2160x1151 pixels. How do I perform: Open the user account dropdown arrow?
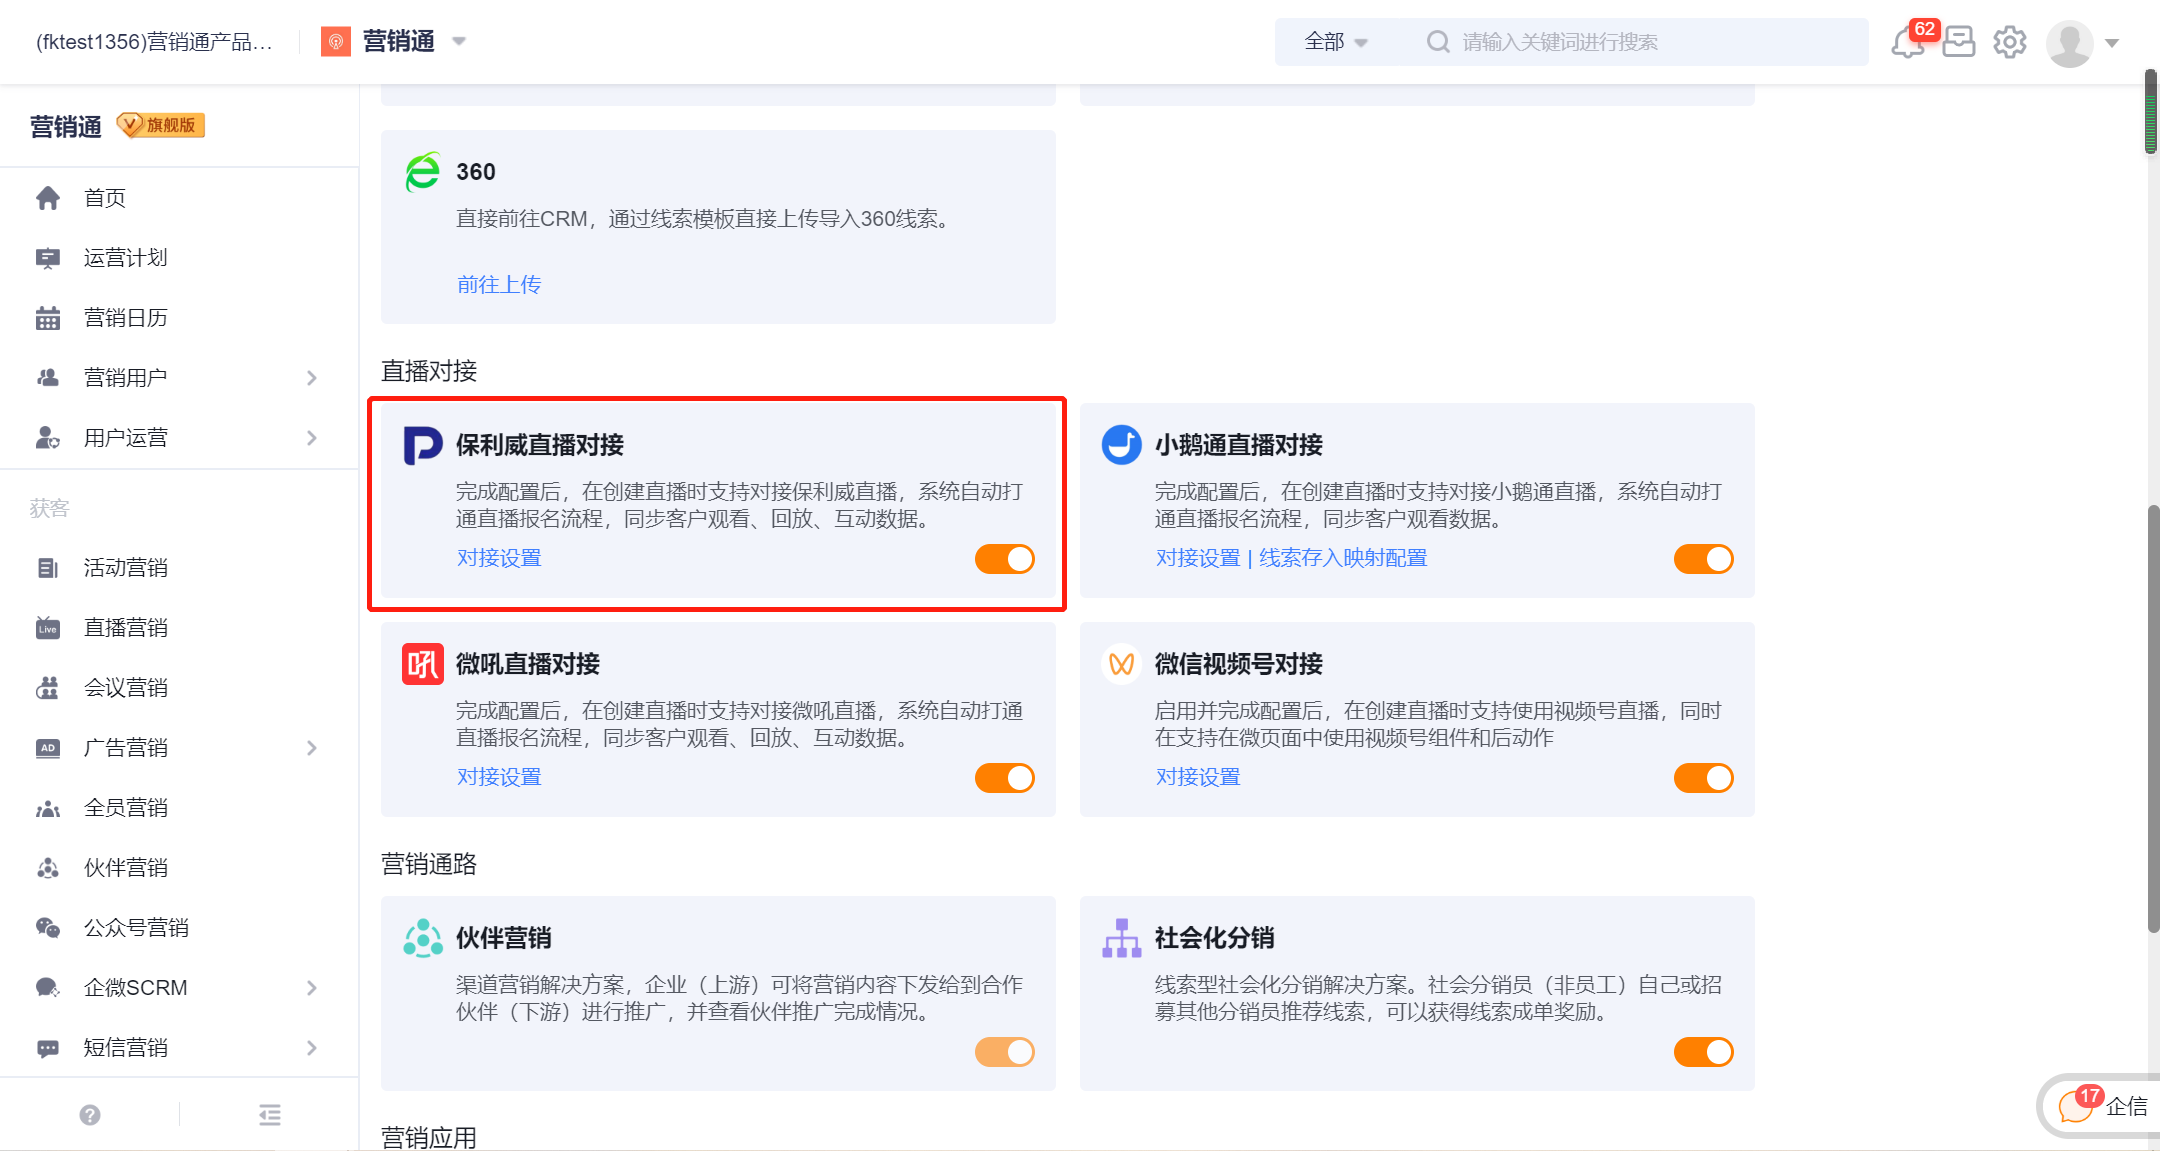[2112, 43]
